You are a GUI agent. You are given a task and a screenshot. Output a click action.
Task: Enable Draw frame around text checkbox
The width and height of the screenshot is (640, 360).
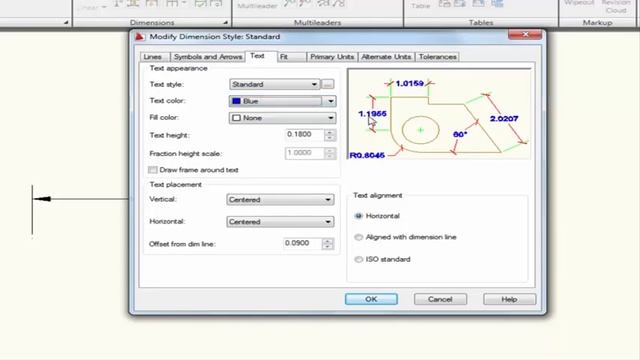point(153,170)
